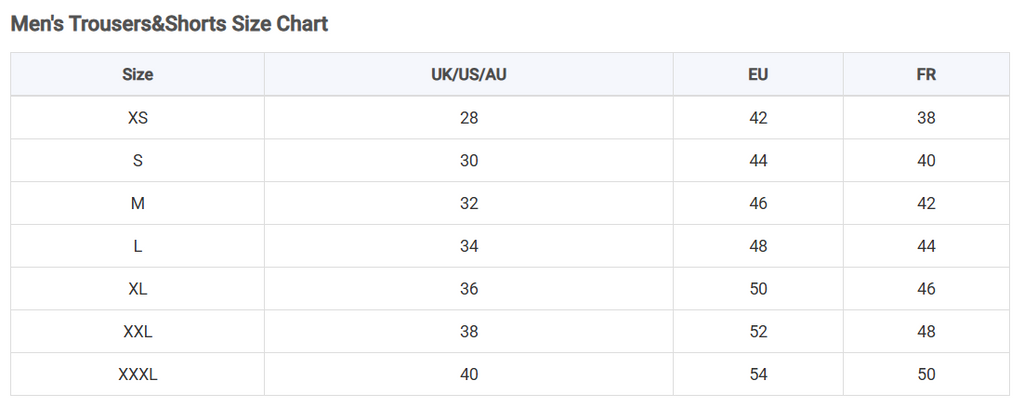The image size is (1024, 407).
Task: Click the FR column header
Action: tap(926, 74)
